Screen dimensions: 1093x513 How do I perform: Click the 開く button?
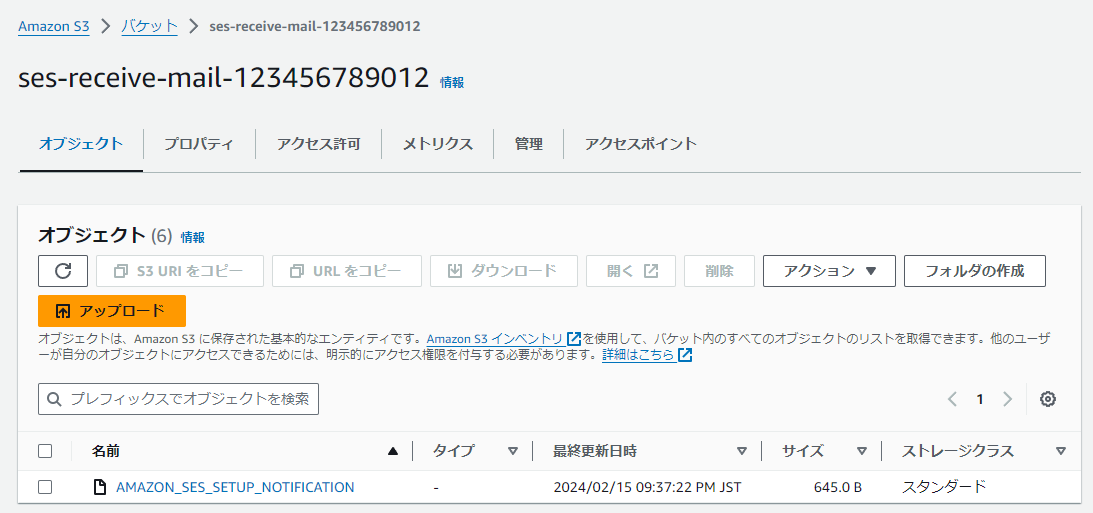click(631, 271)
